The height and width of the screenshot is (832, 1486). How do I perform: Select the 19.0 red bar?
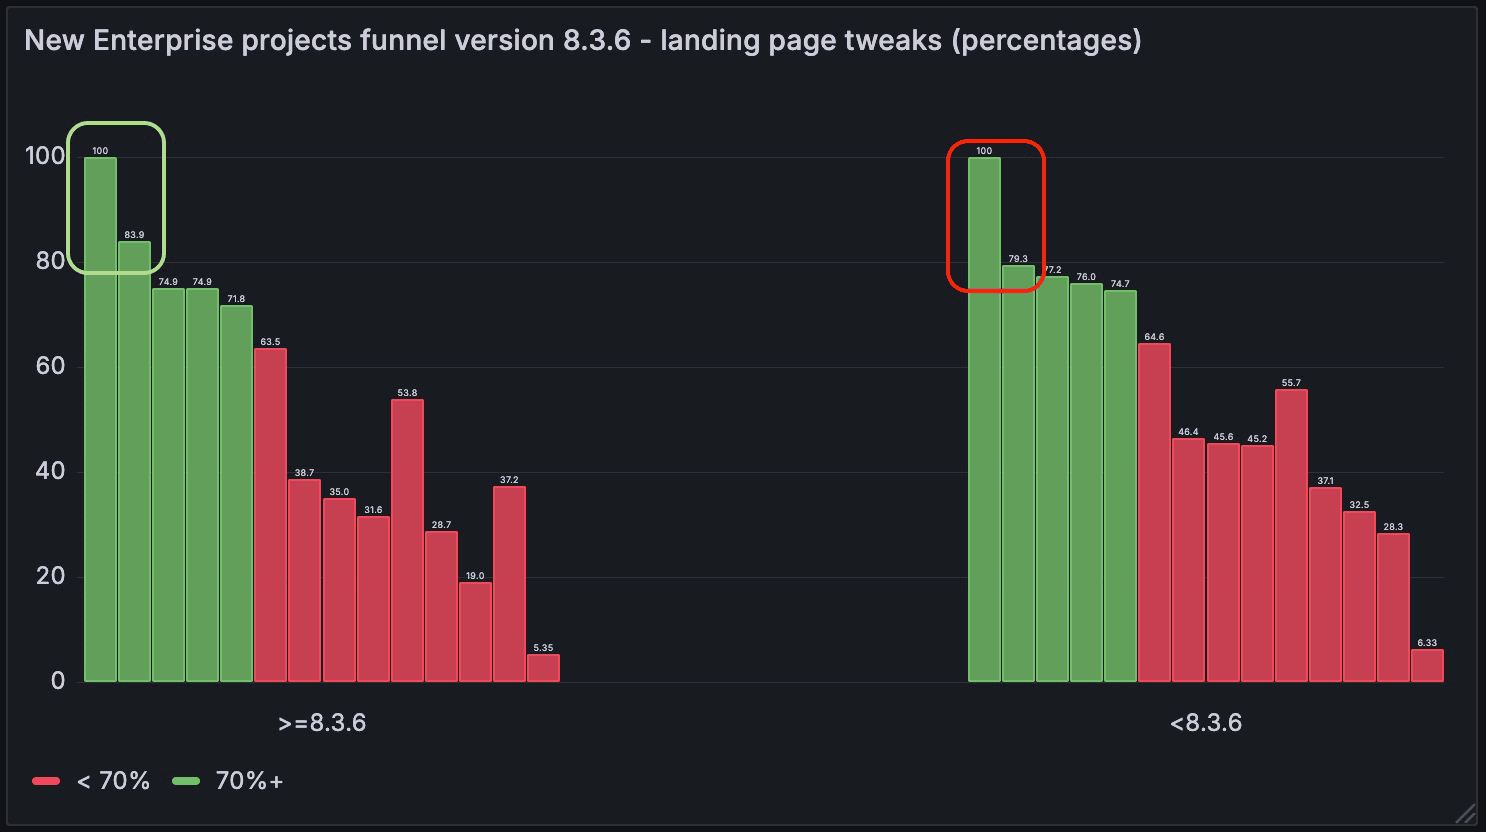[475, 632]
